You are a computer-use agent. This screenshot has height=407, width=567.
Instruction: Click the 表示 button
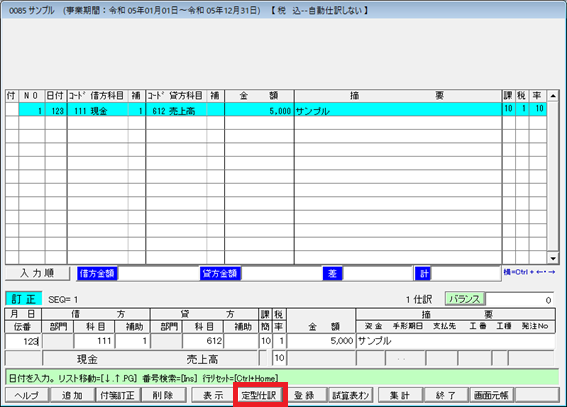pos(213,395)
